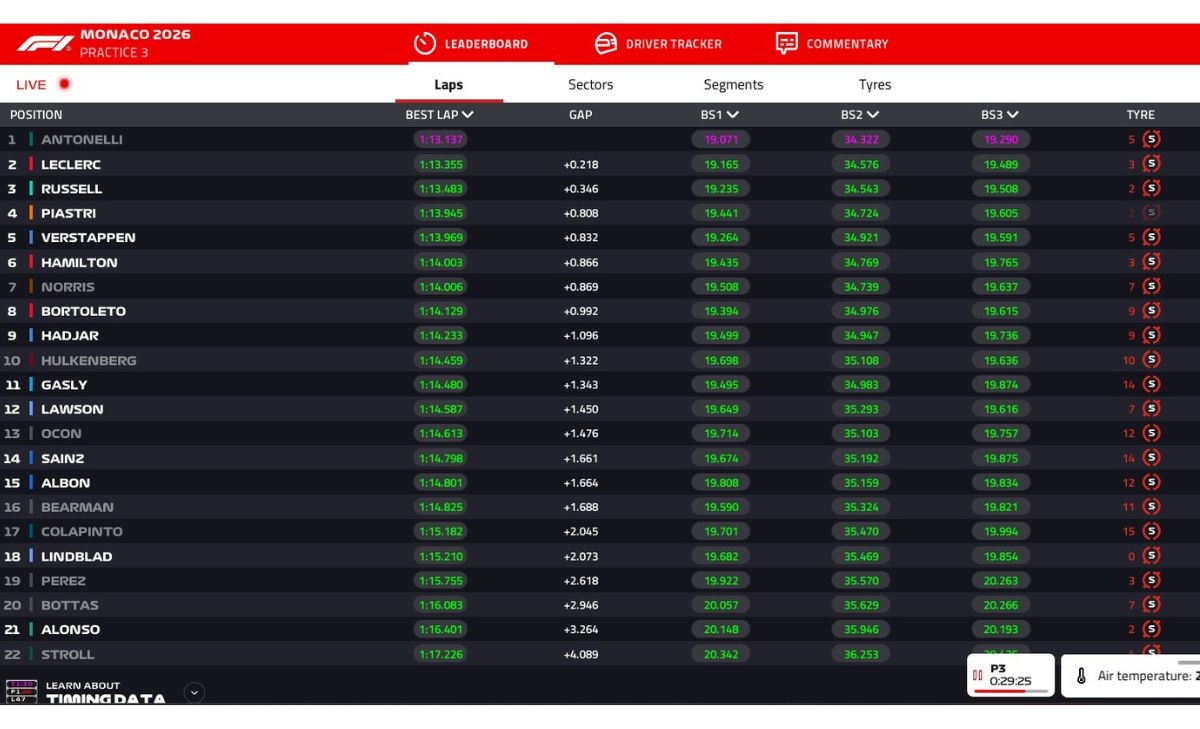Click Bortoleto's soft tyre icon
Viewport: 1200px width, 729px height.
pyautogui.click(x=1151, y=311)
